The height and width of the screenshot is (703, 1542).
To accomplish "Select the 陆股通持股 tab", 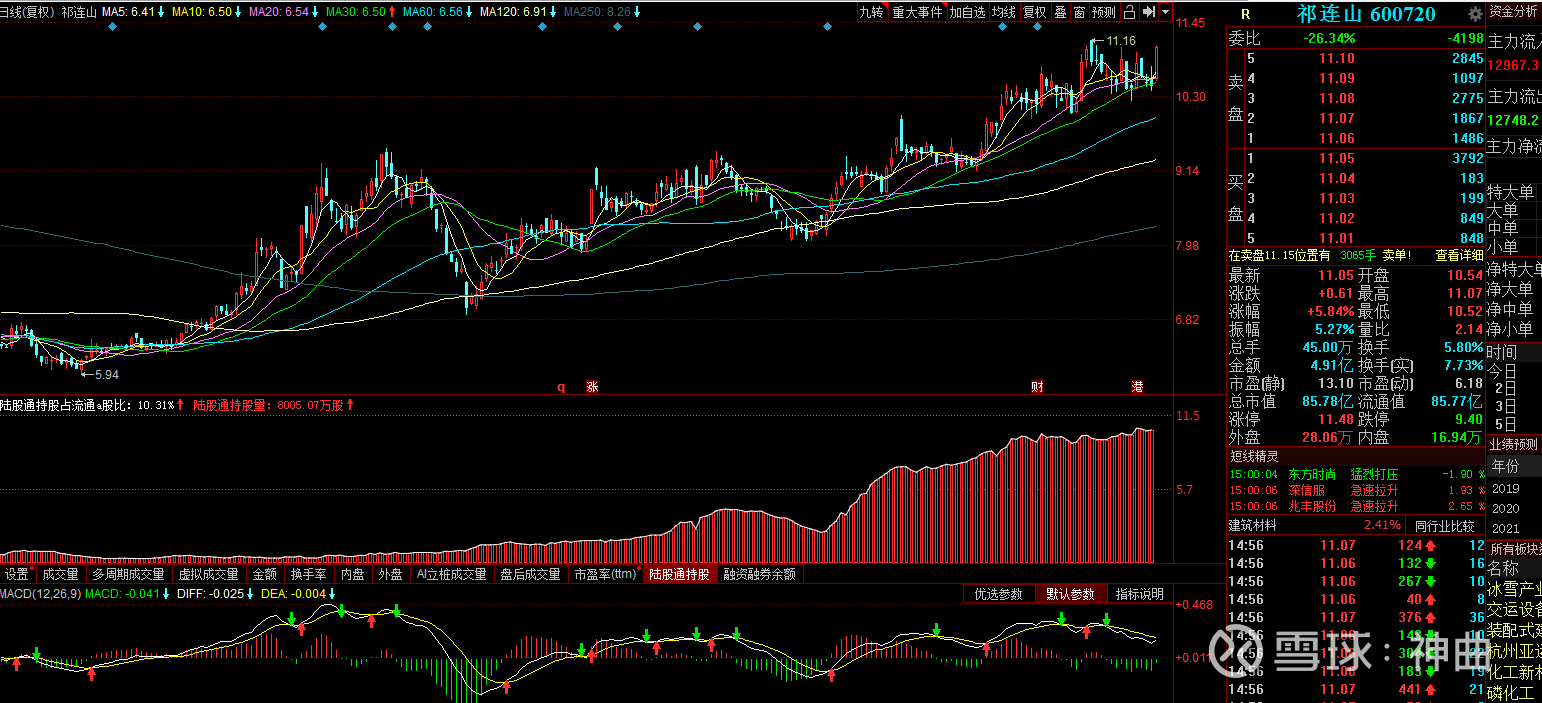I will (x=679, y=574).
